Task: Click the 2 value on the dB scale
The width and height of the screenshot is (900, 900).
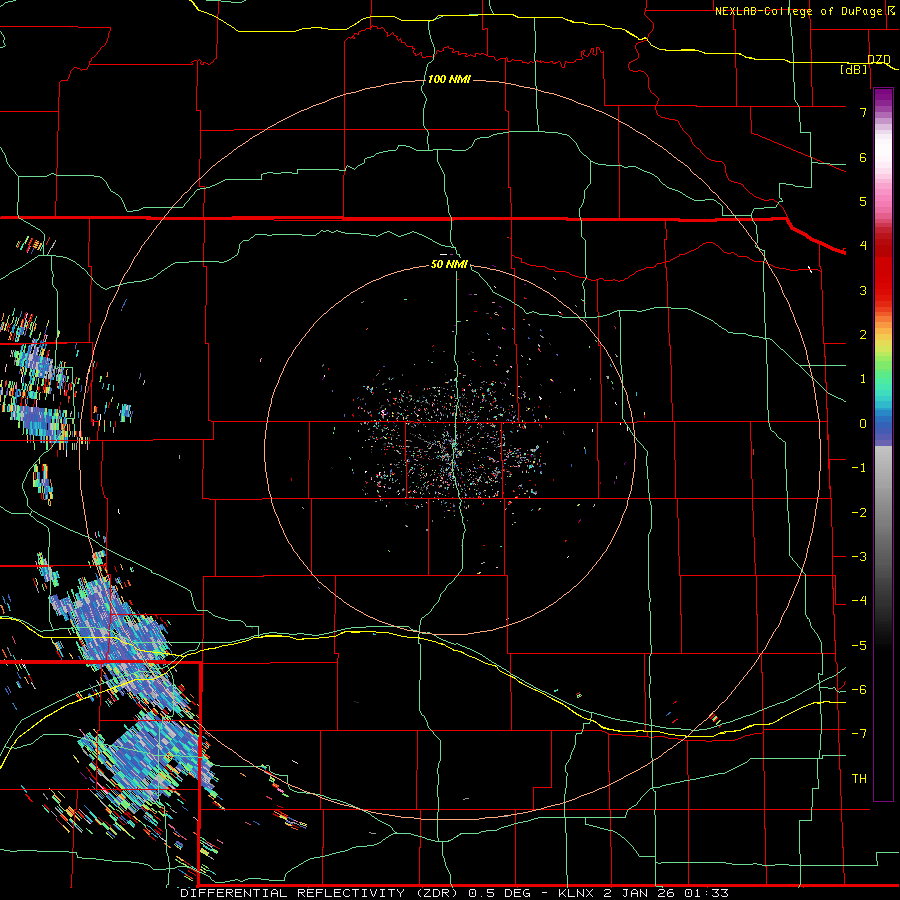Action: coord(863,335)
